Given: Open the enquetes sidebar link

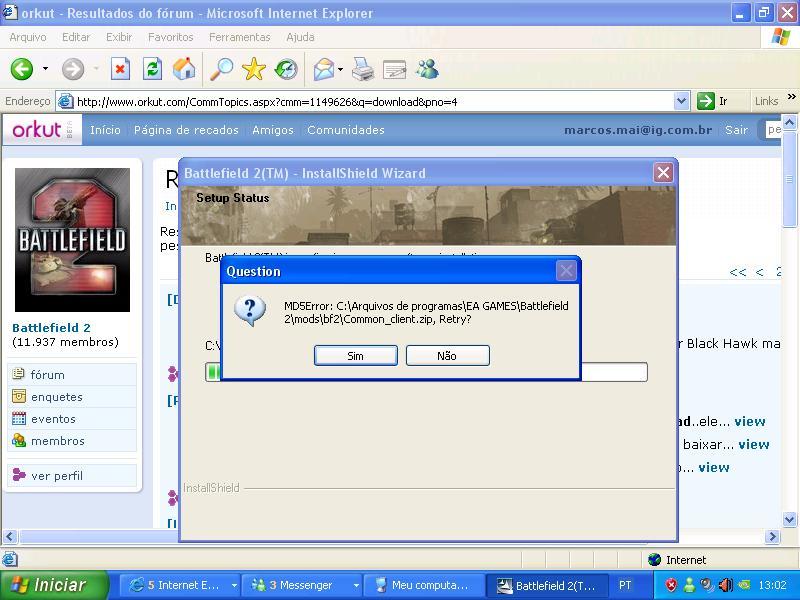Looking at the screenshot, I should 57,397.
